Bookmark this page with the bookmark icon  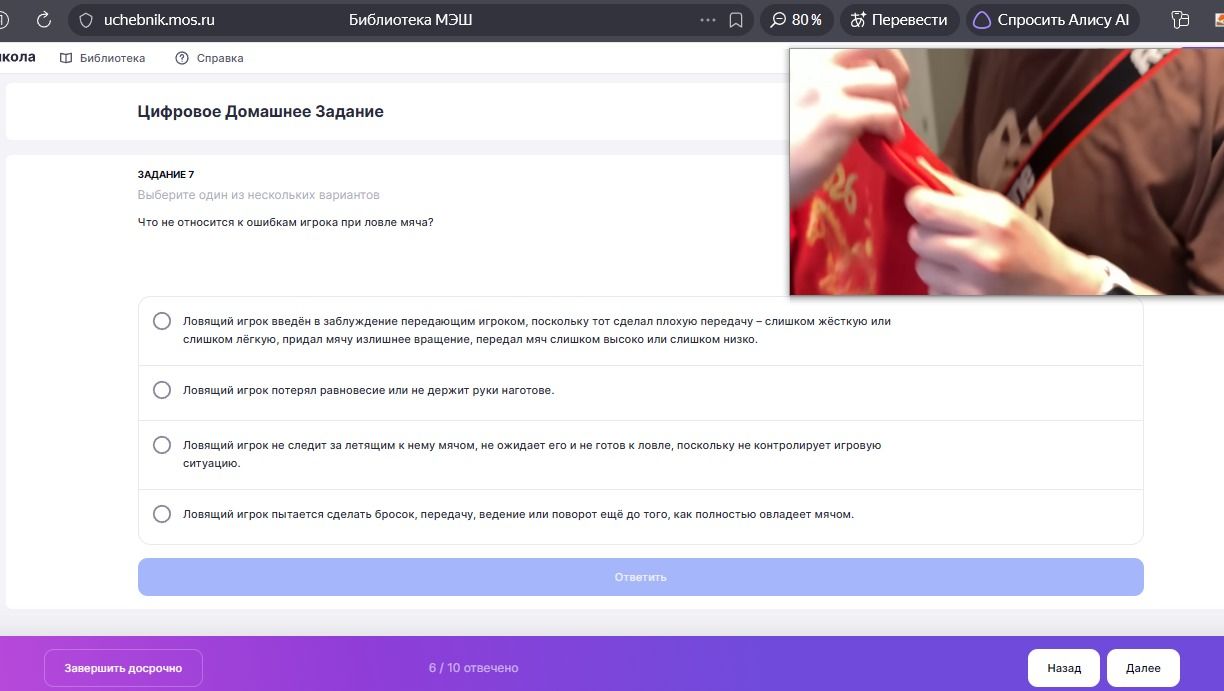click(x=736, y=20)
